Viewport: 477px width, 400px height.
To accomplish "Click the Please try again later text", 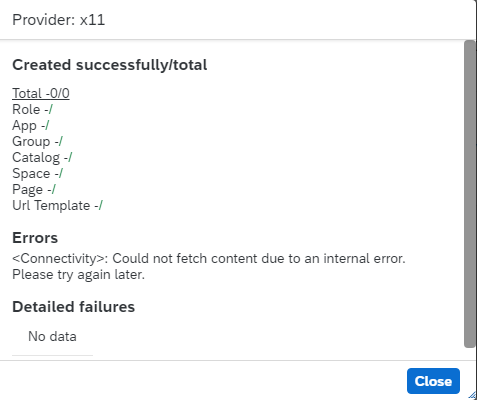I will click(78, 275).
